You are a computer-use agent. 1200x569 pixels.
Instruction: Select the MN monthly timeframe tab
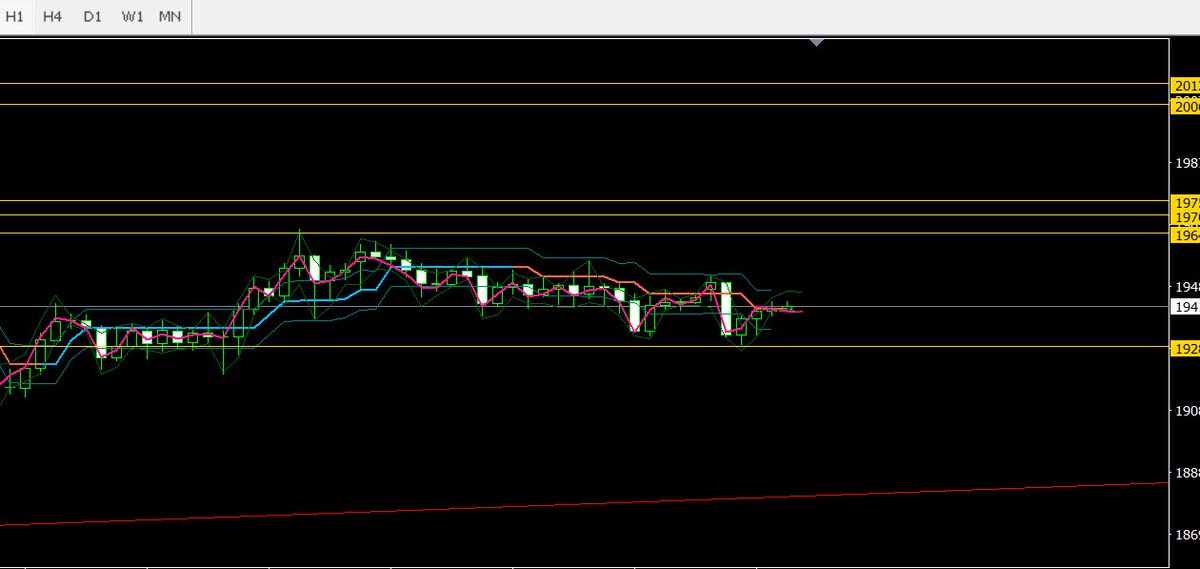point(170,17)
